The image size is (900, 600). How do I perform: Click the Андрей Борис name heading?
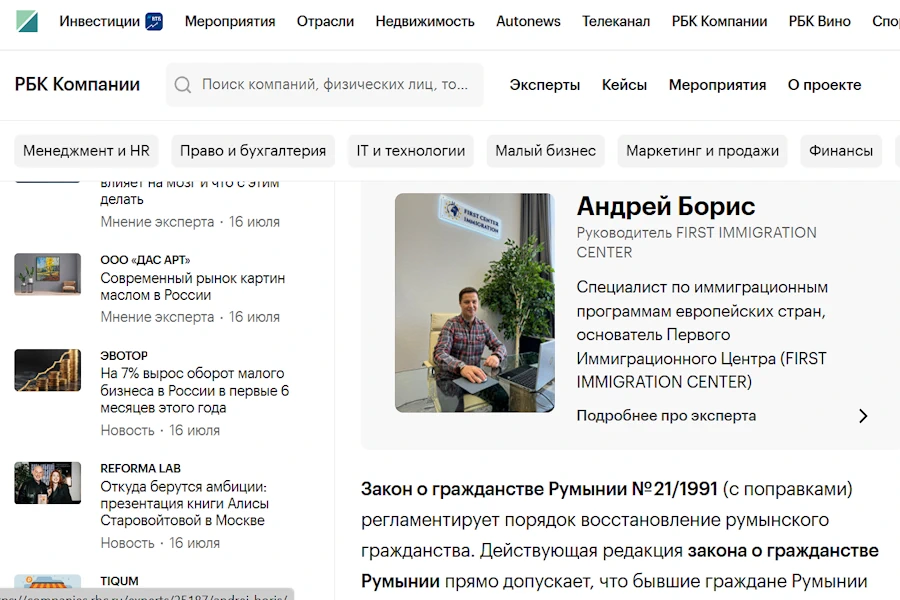point(666,206)
